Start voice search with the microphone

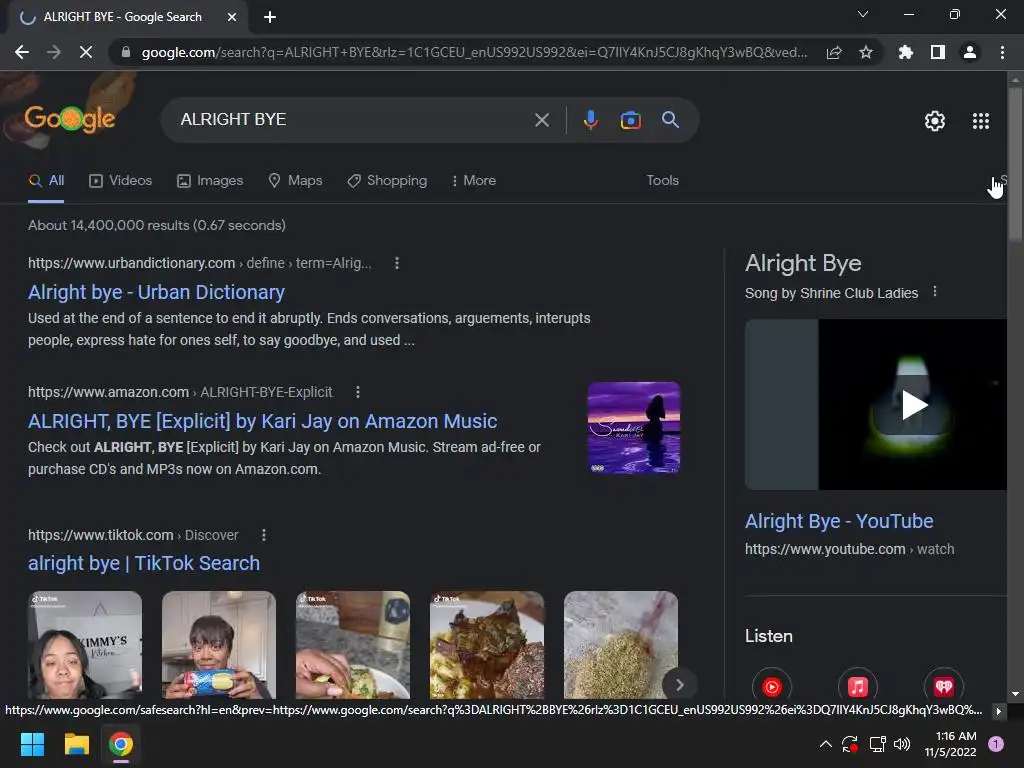tap(590, 120)
